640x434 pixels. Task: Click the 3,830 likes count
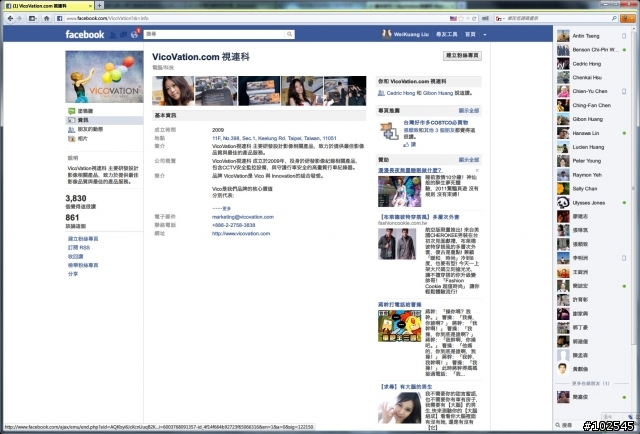[76, 198]
